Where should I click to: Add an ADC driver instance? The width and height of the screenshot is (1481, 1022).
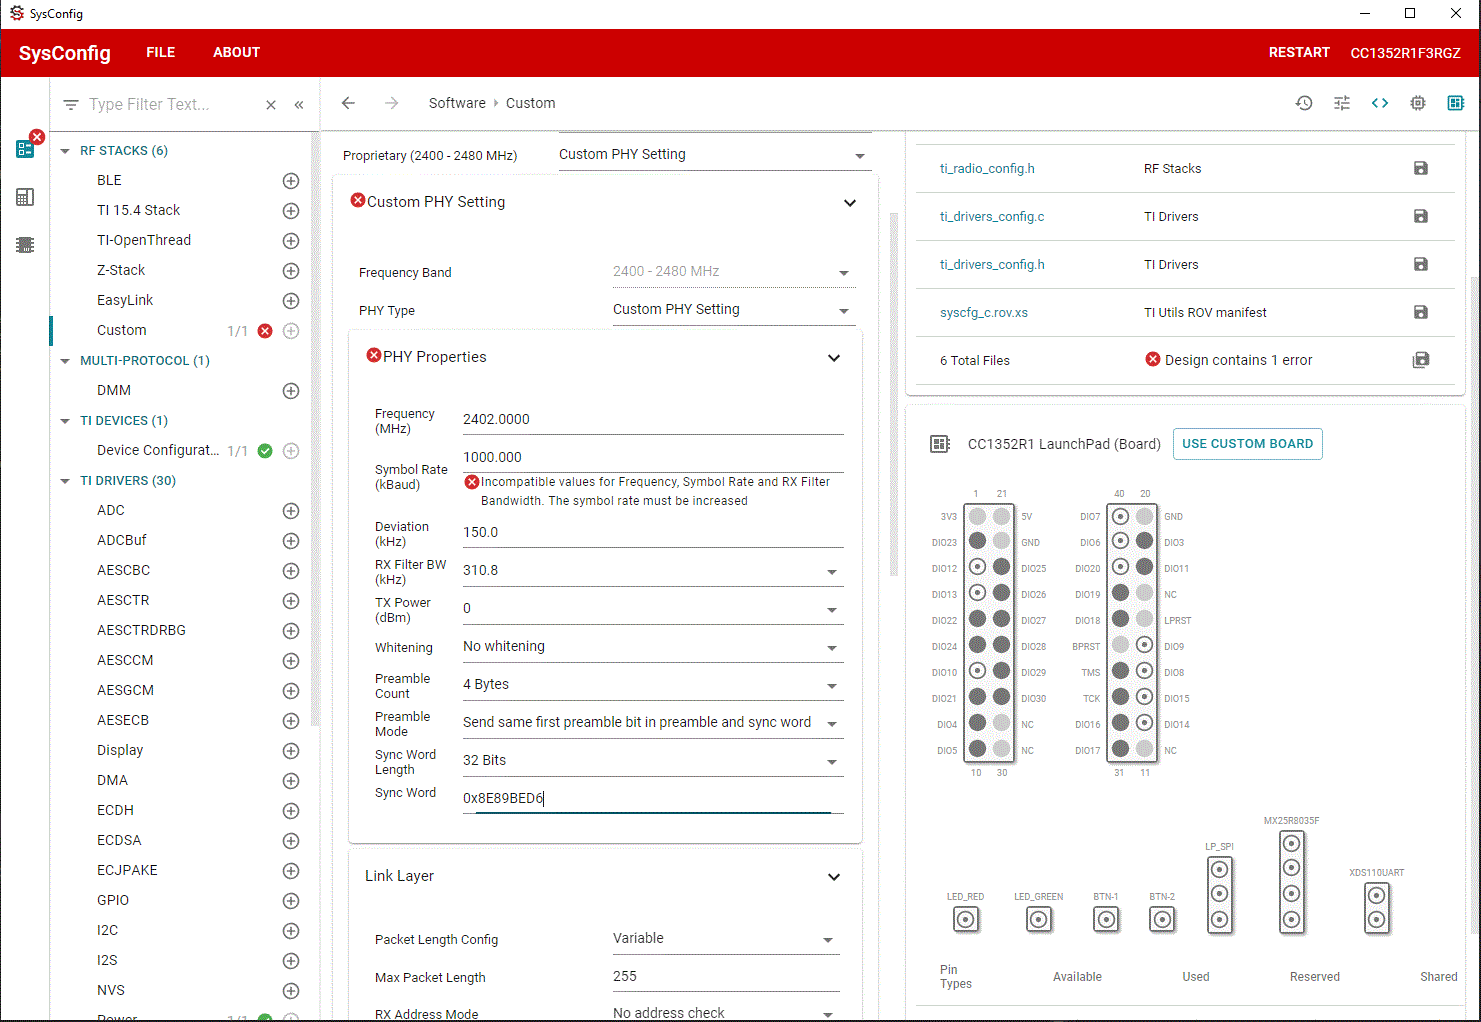tap(291, 511)
